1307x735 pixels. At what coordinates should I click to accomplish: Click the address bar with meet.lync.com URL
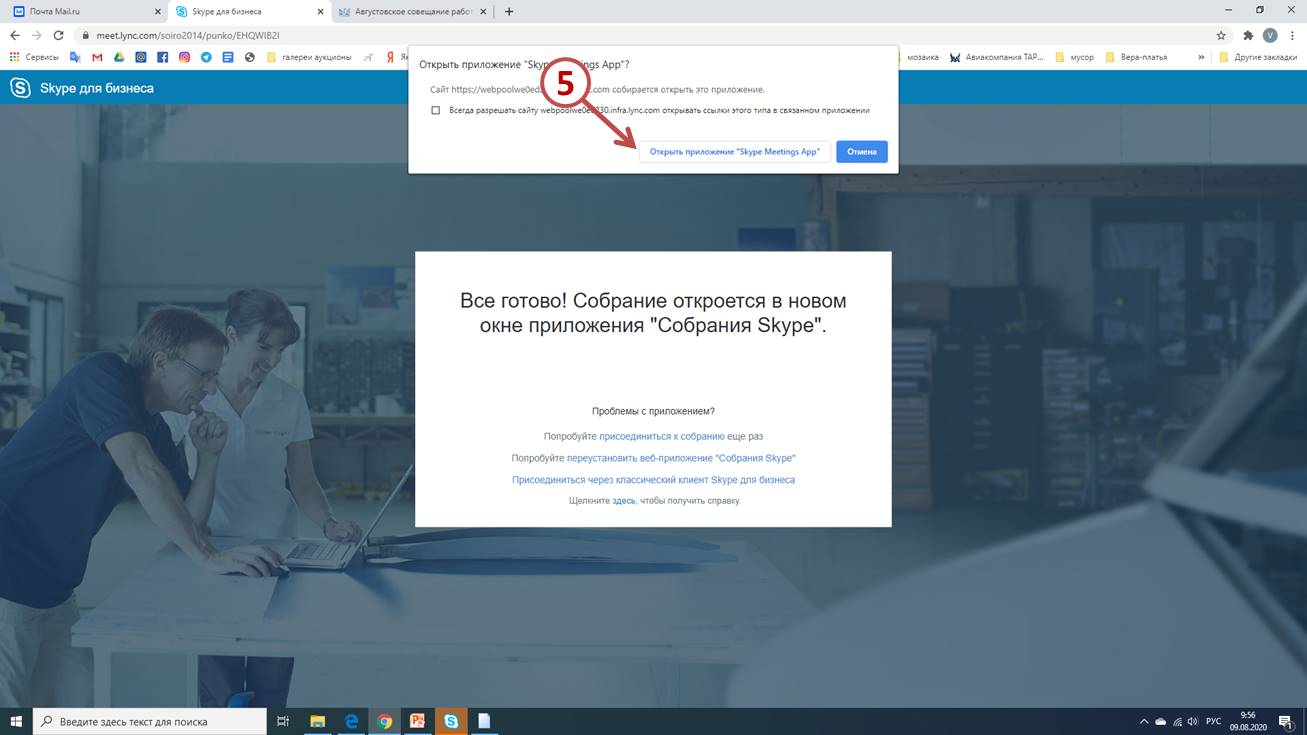pyautogui.click(x=640, y=35)
